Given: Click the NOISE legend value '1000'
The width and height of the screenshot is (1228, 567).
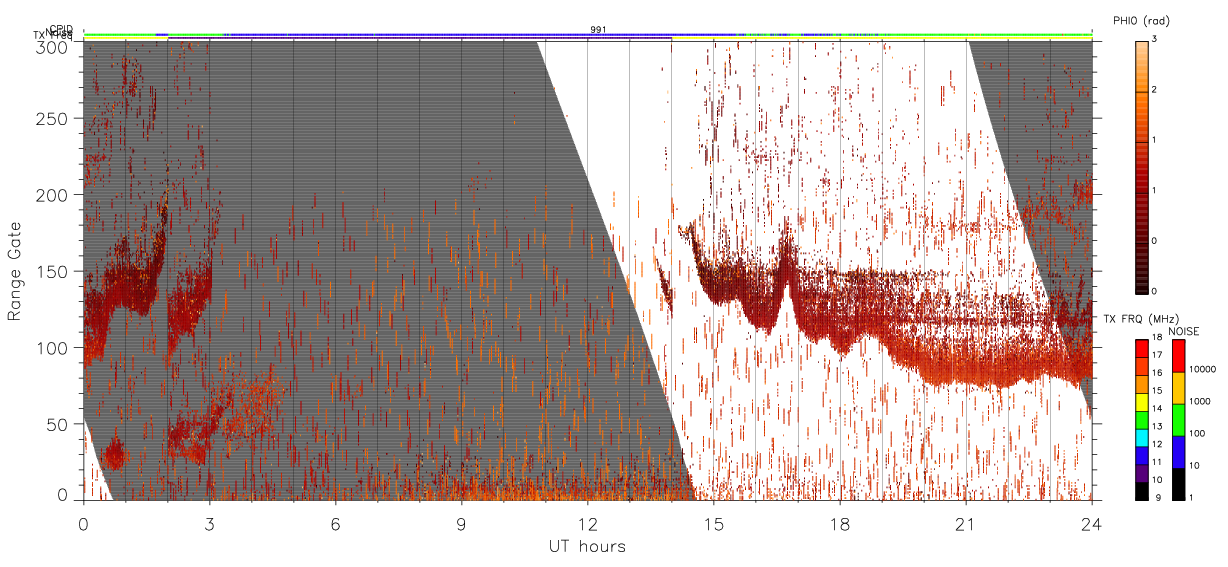Looking at the screenshot, I should tap(1200, 402).
